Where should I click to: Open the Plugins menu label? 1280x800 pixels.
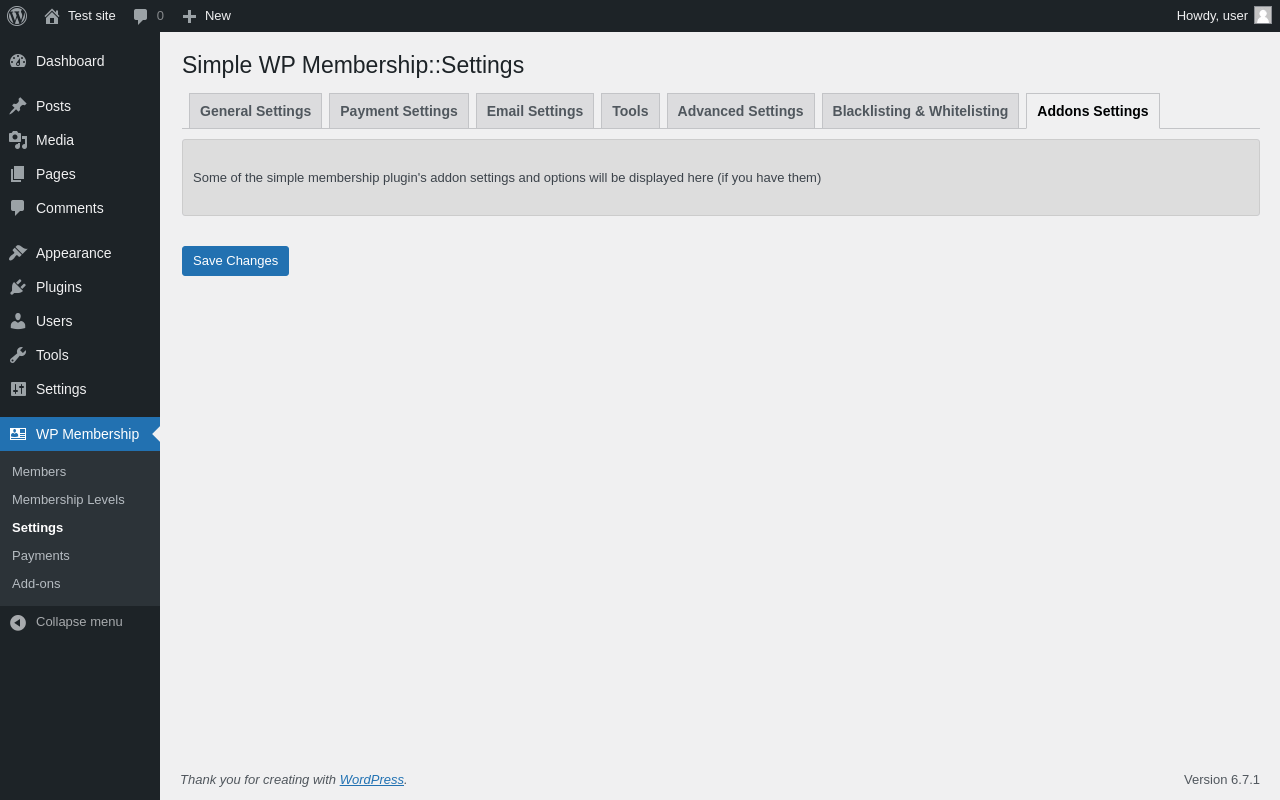59,287
